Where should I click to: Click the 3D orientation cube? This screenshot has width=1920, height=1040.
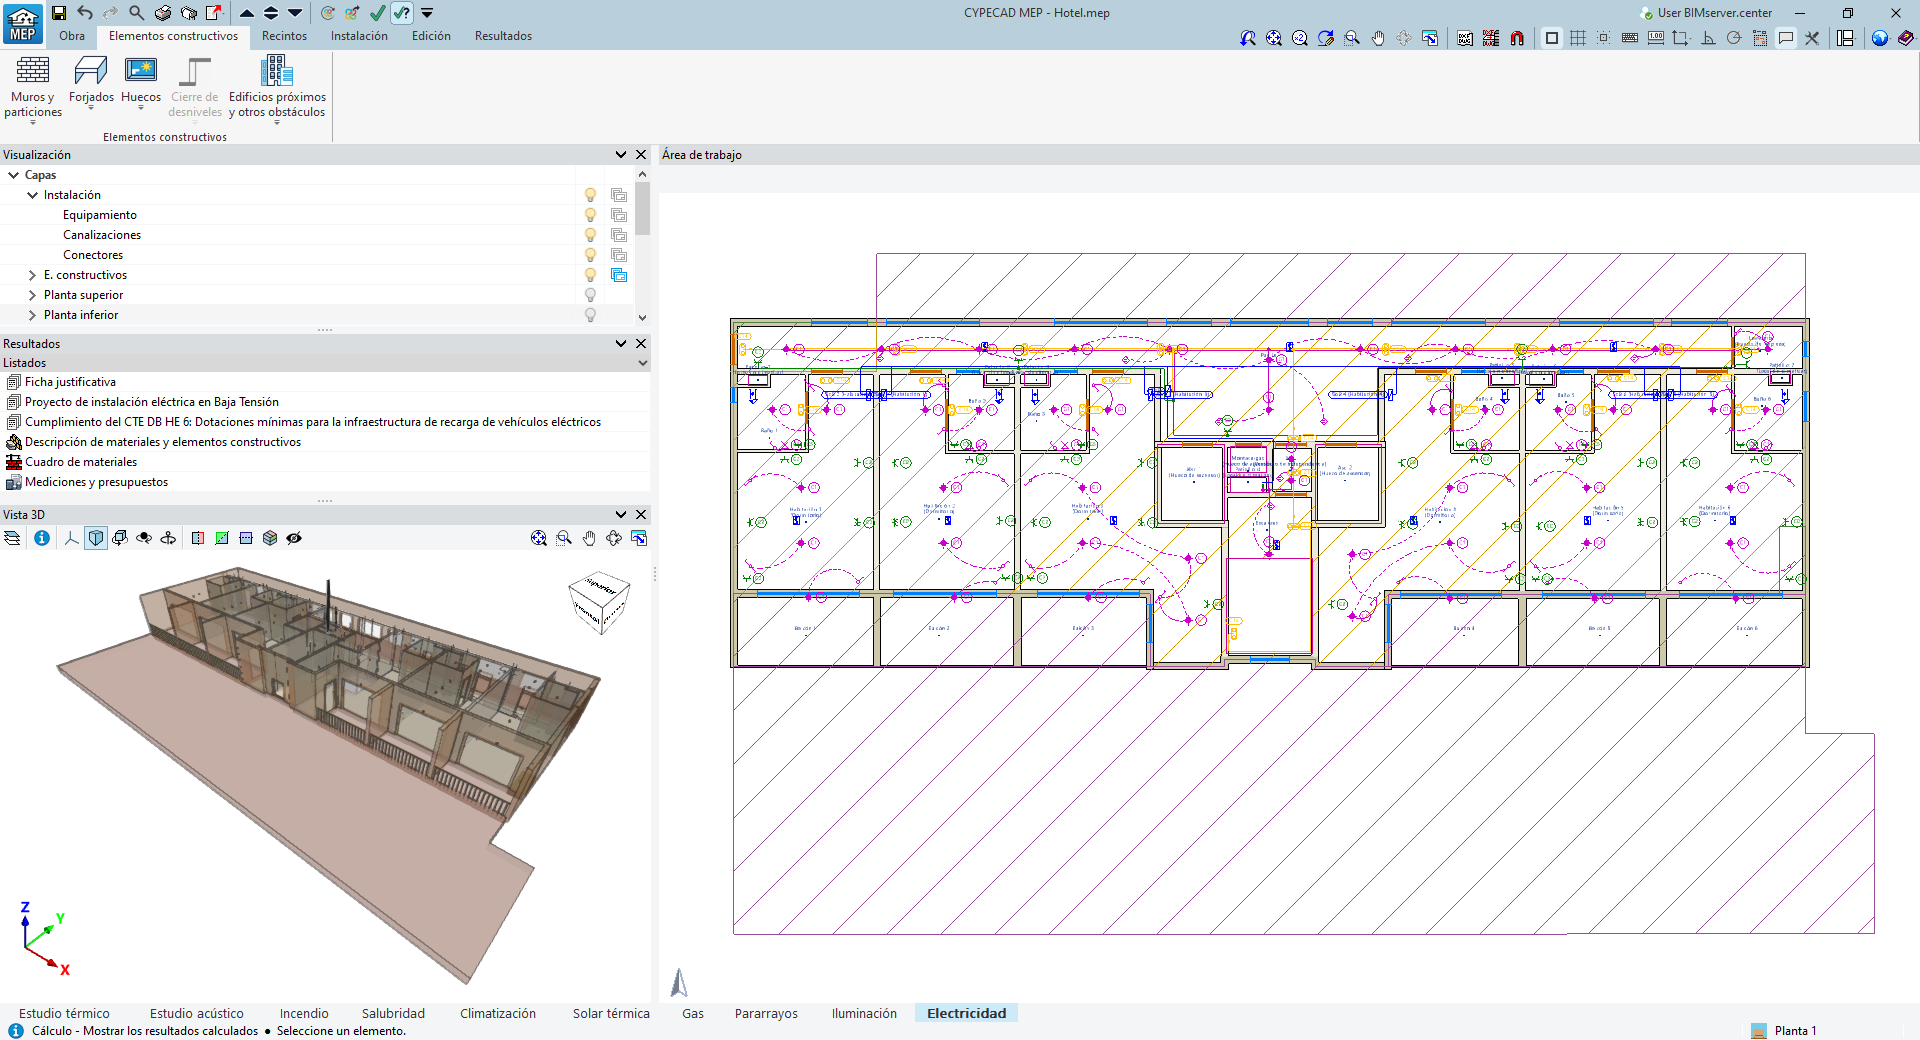coord(598,602)
